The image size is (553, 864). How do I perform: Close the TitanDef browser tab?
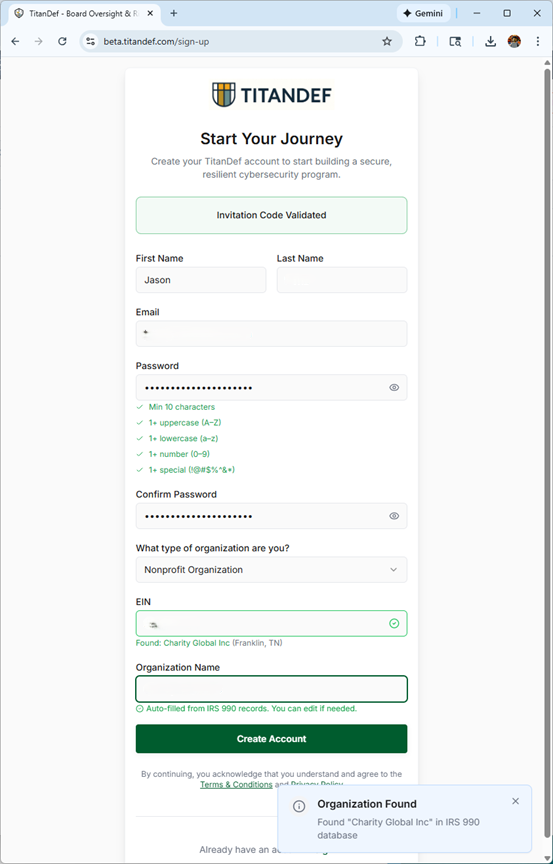(150, 13)
